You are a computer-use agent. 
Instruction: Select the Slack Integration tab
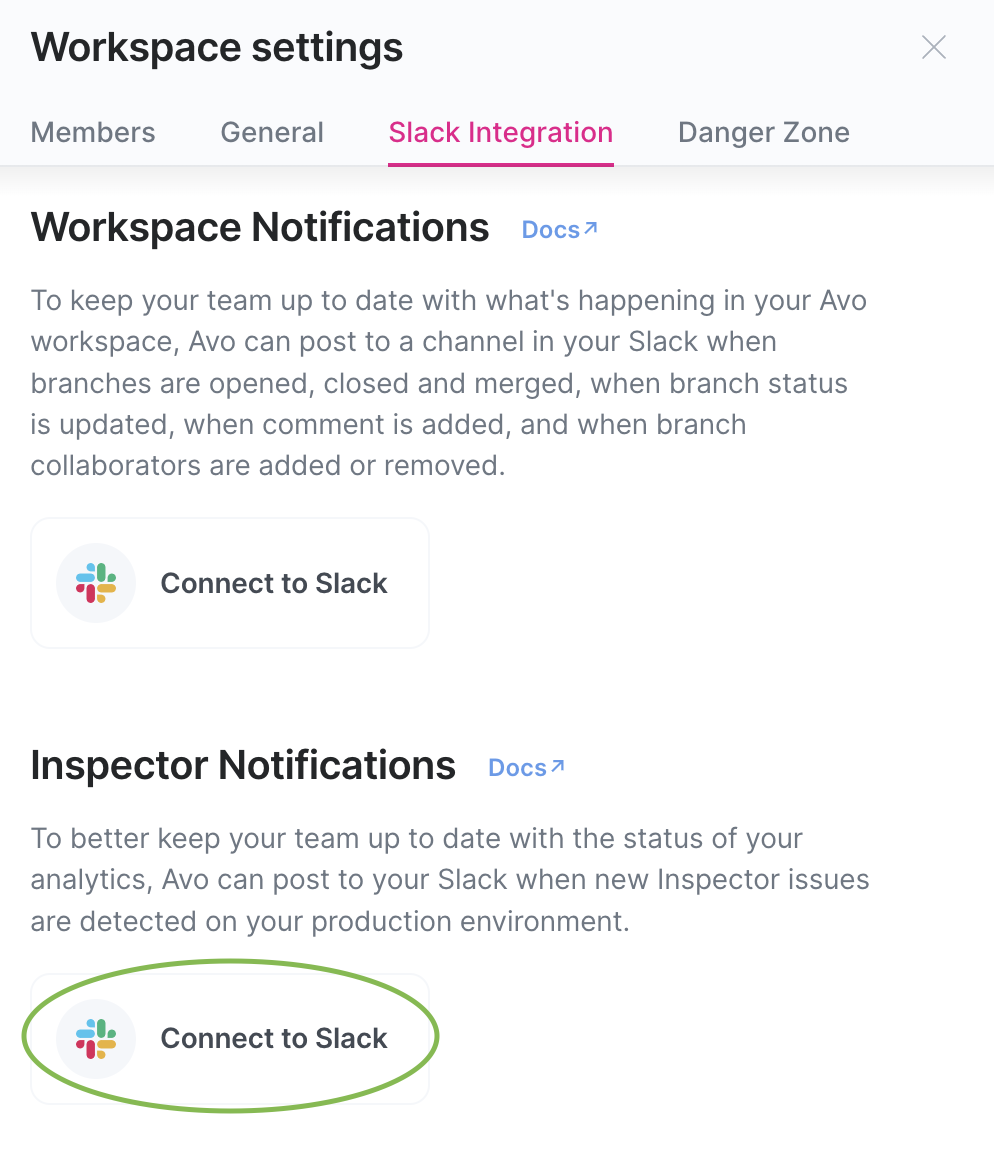tap(500, 132)
